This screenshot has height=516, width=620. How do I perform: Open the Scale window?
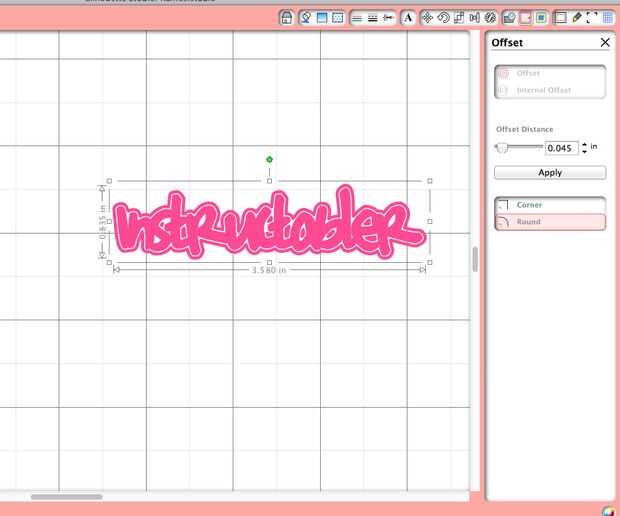[x=459, y=18]
